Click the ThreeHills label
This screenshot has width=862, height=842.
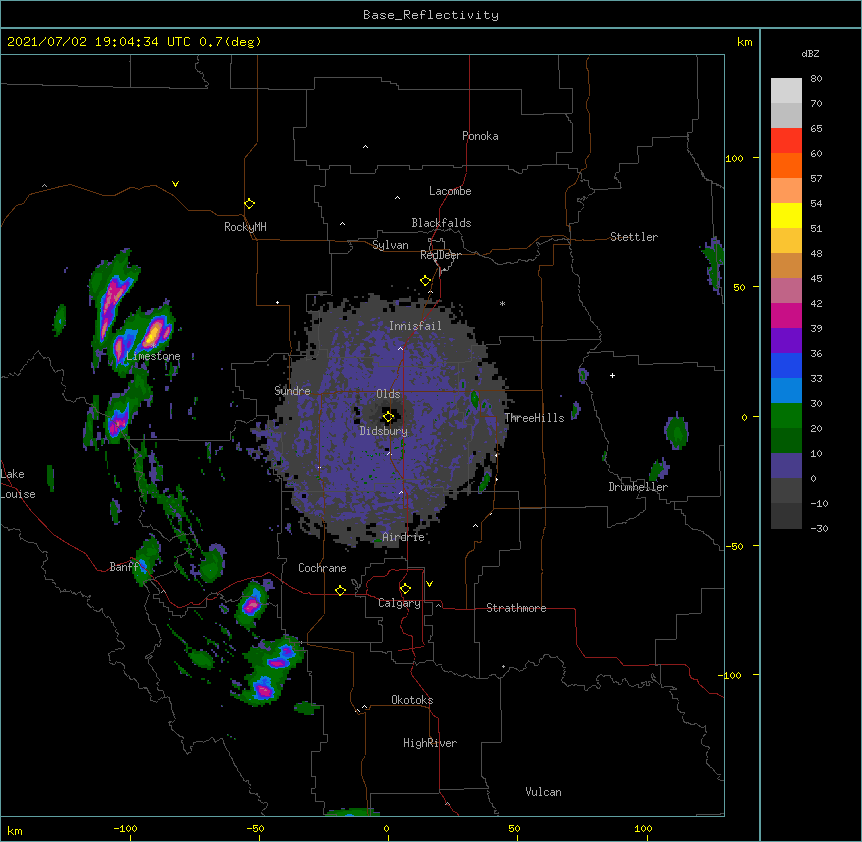[x=534, y=418]
